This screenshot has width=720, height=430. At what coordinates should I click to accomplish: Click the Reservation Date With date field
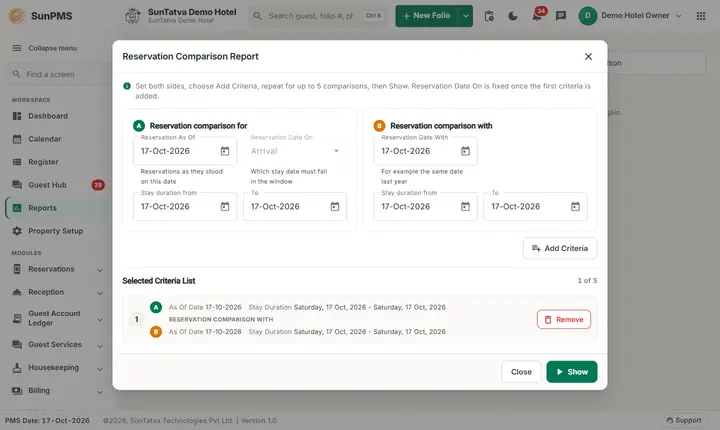(425, 151)
